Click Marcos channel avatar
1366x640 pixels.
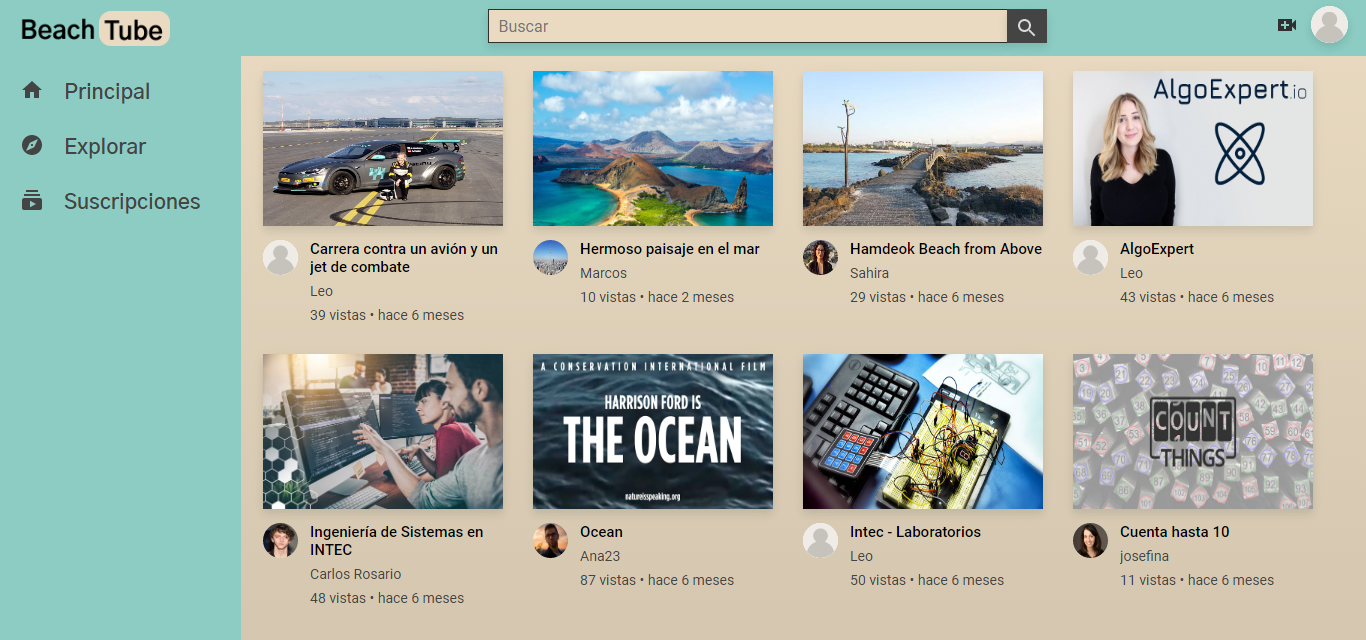(550, 257)
